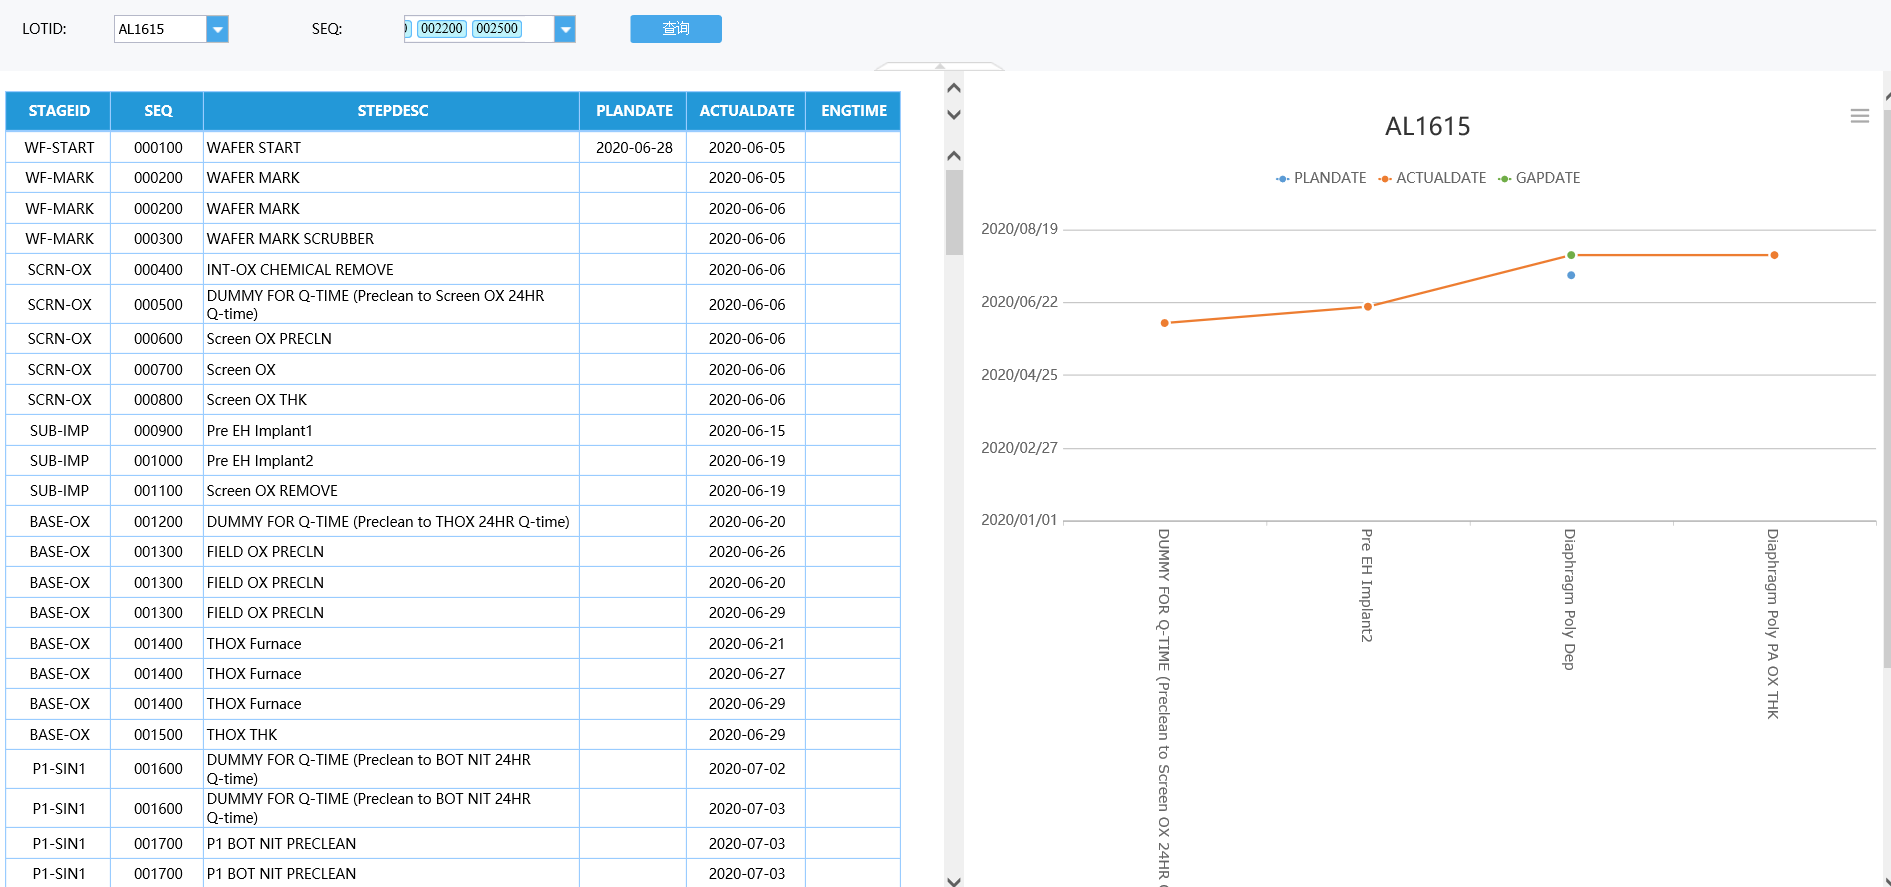Click ACTUALDATE value 2020-06-15
1891x887 pixels.
(747, 431)
